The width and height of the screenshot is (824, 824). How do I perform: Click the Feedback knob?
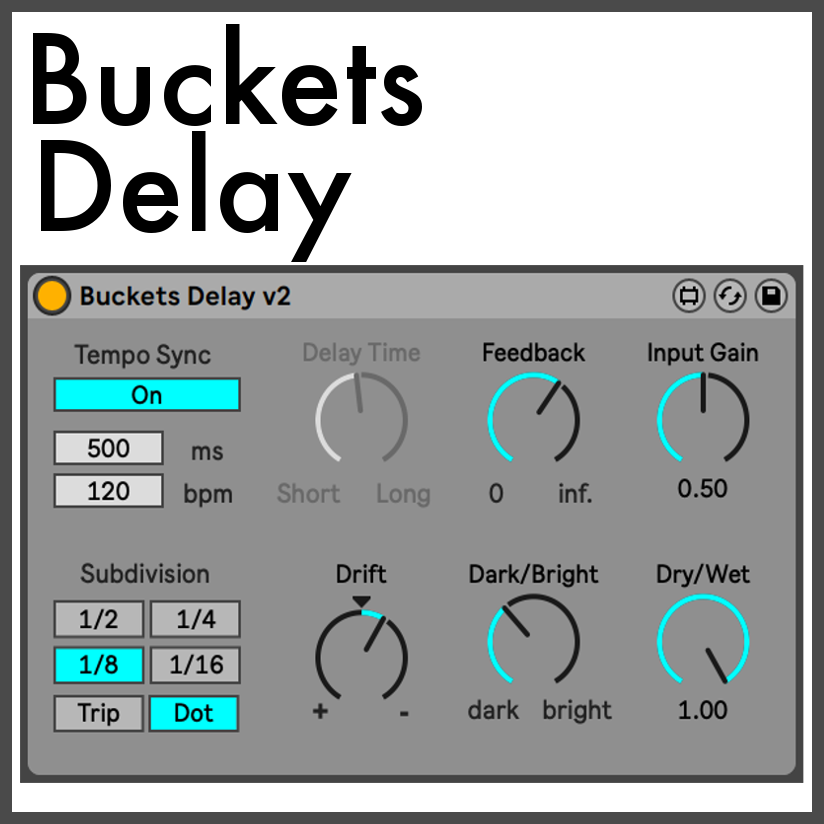(533, 419)
